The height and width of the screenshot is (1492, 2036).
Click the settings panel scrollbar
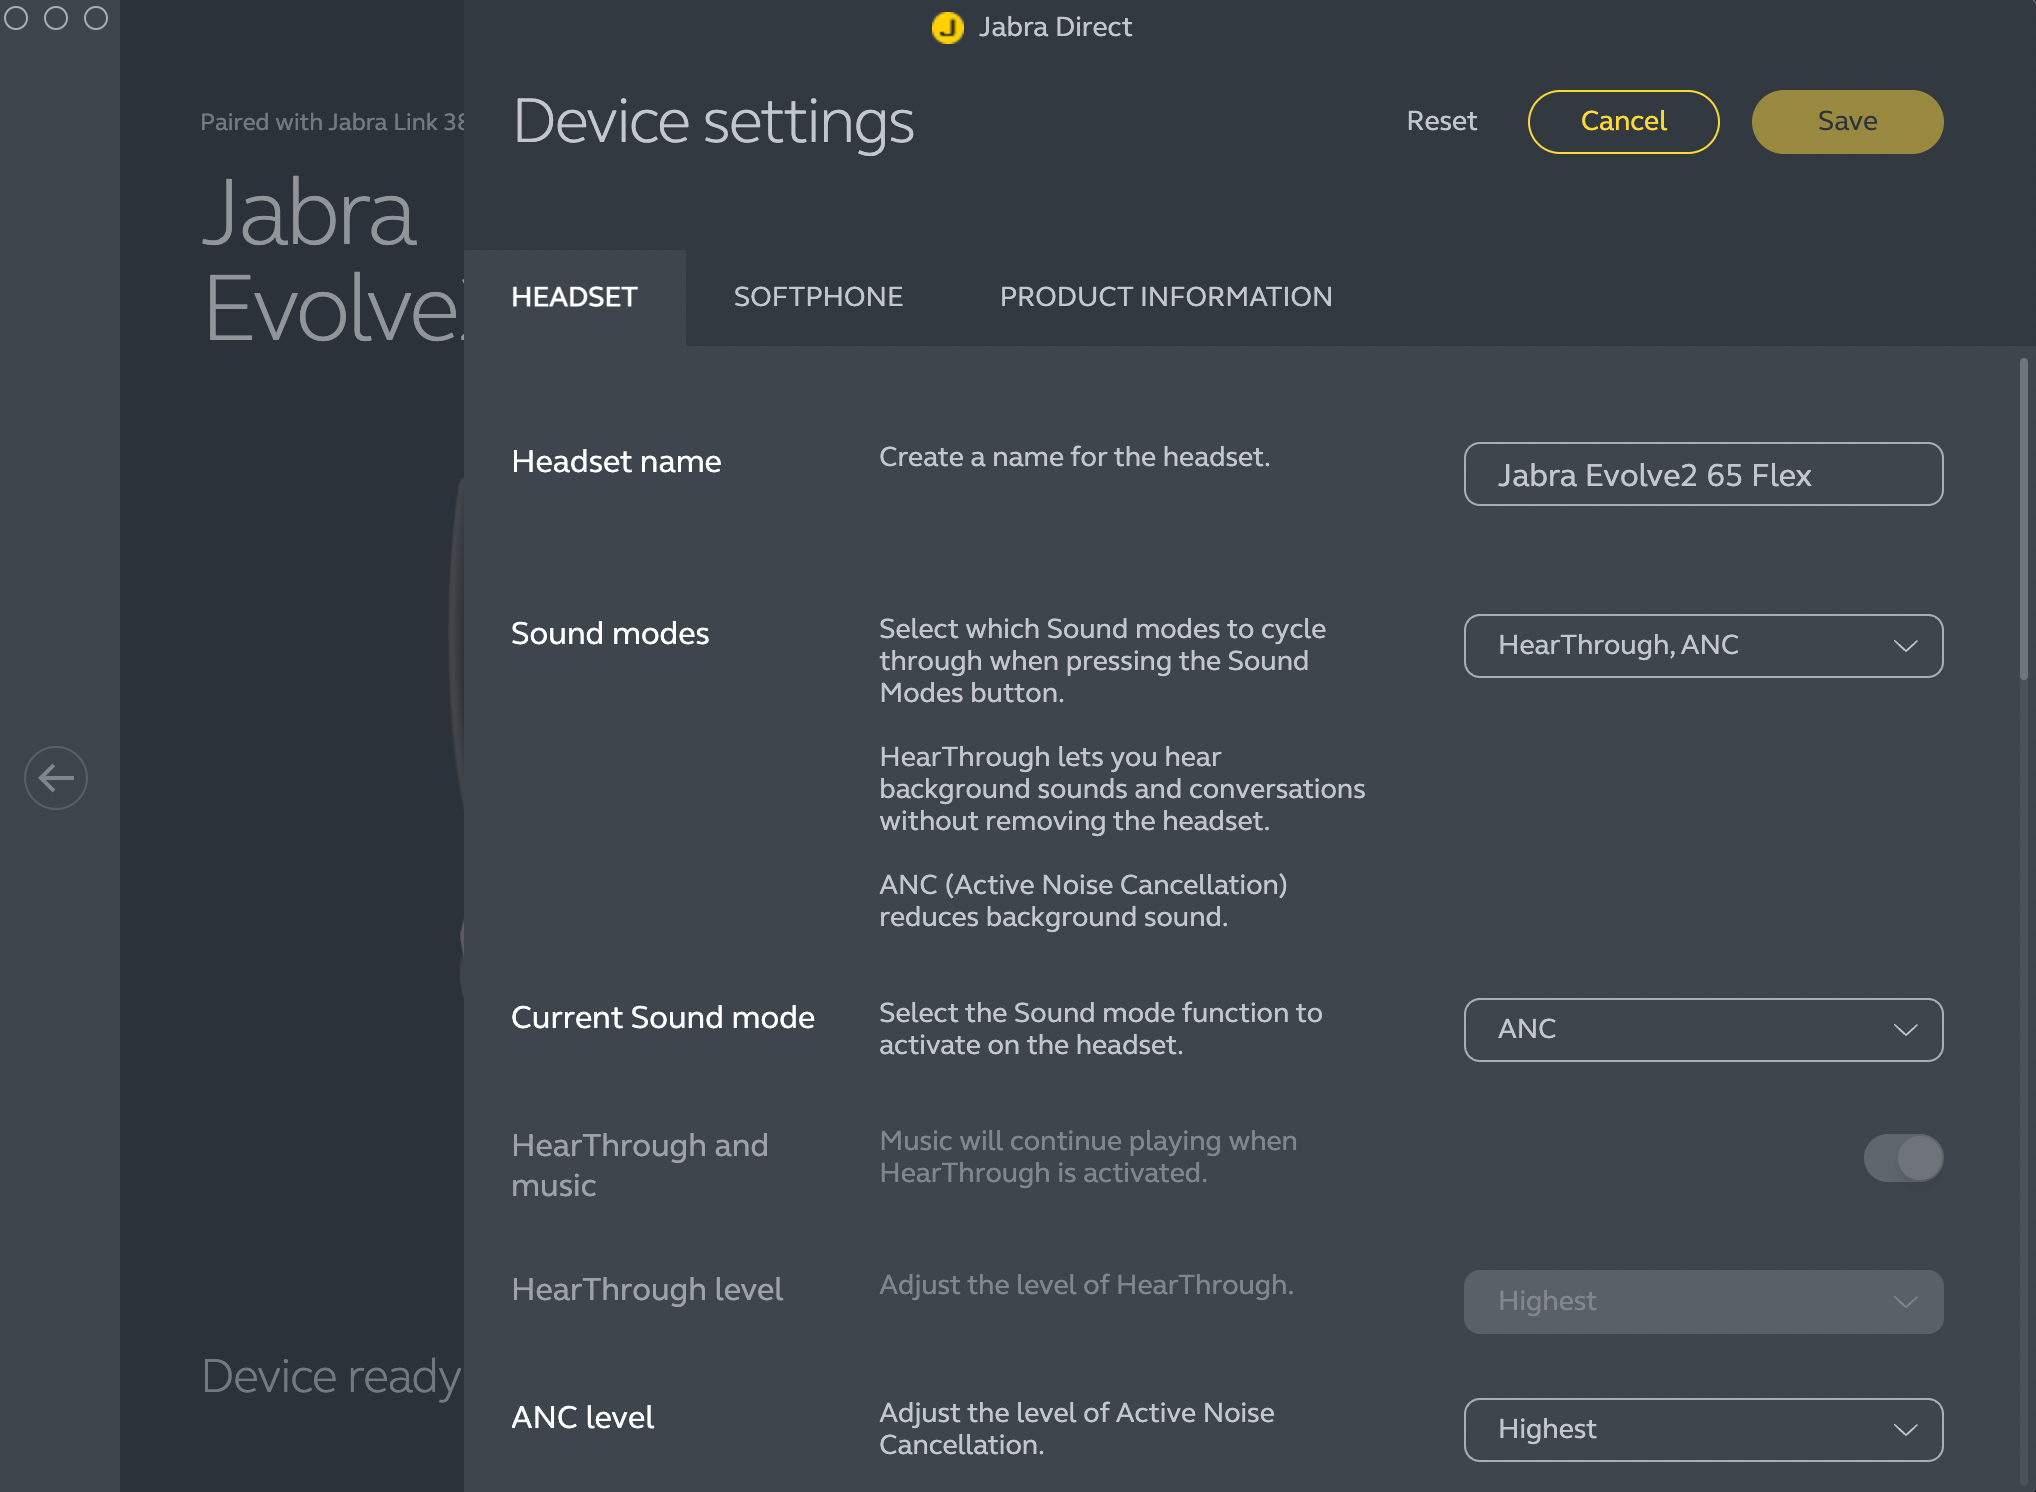2023,520
